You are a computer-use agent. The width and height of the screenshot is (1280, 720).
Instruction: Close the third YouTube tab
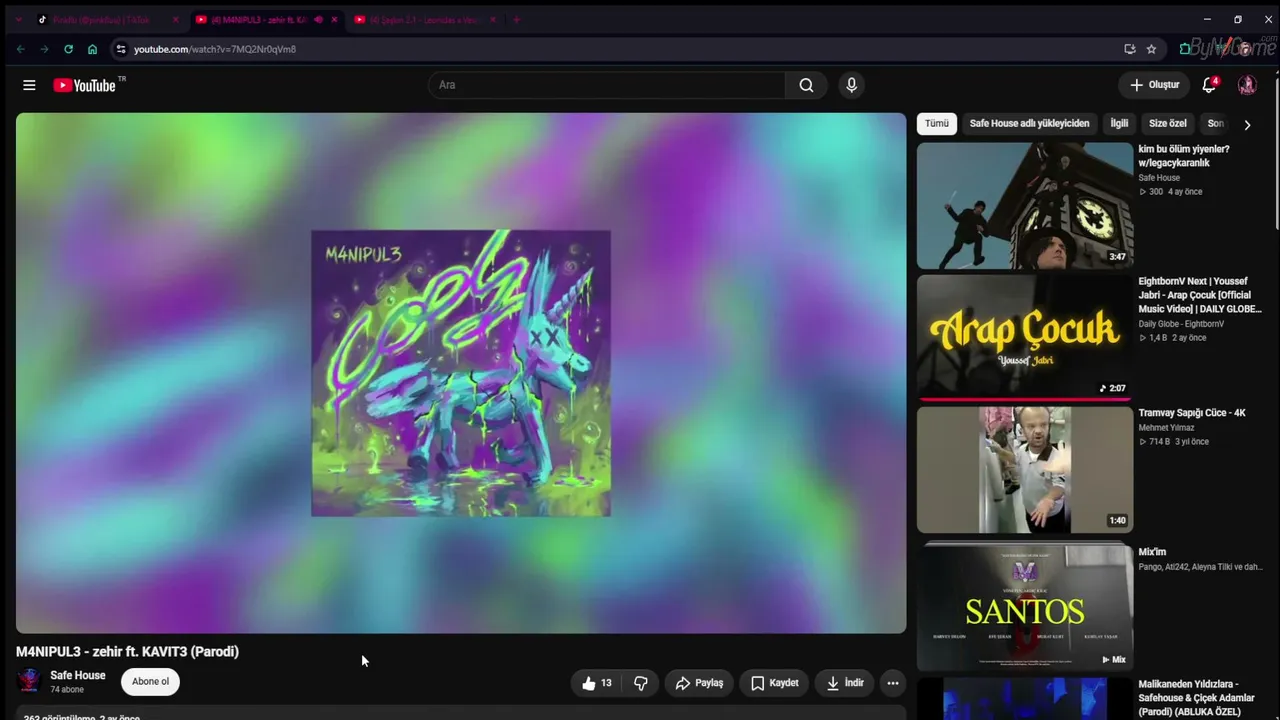pyautogui.click(x=492, y=19)
